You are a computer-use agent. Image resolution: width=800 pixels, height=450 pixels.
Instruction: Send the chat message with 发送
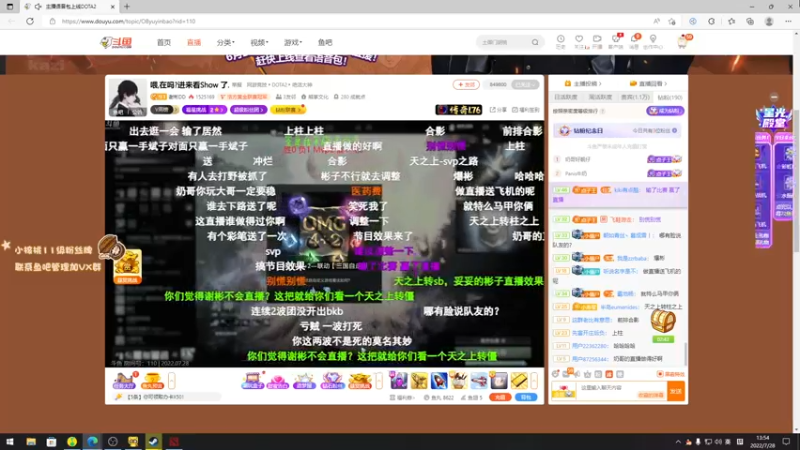(x=676, y=391)
